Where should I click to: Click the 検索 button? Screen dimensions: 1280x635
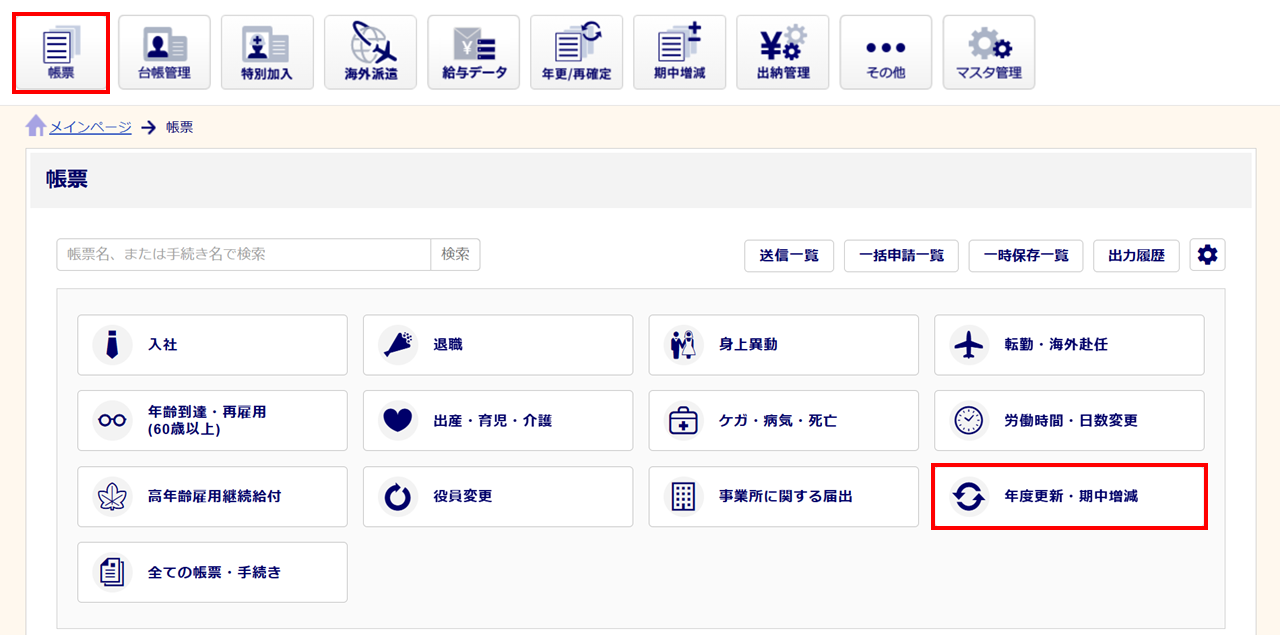point(455,255)
